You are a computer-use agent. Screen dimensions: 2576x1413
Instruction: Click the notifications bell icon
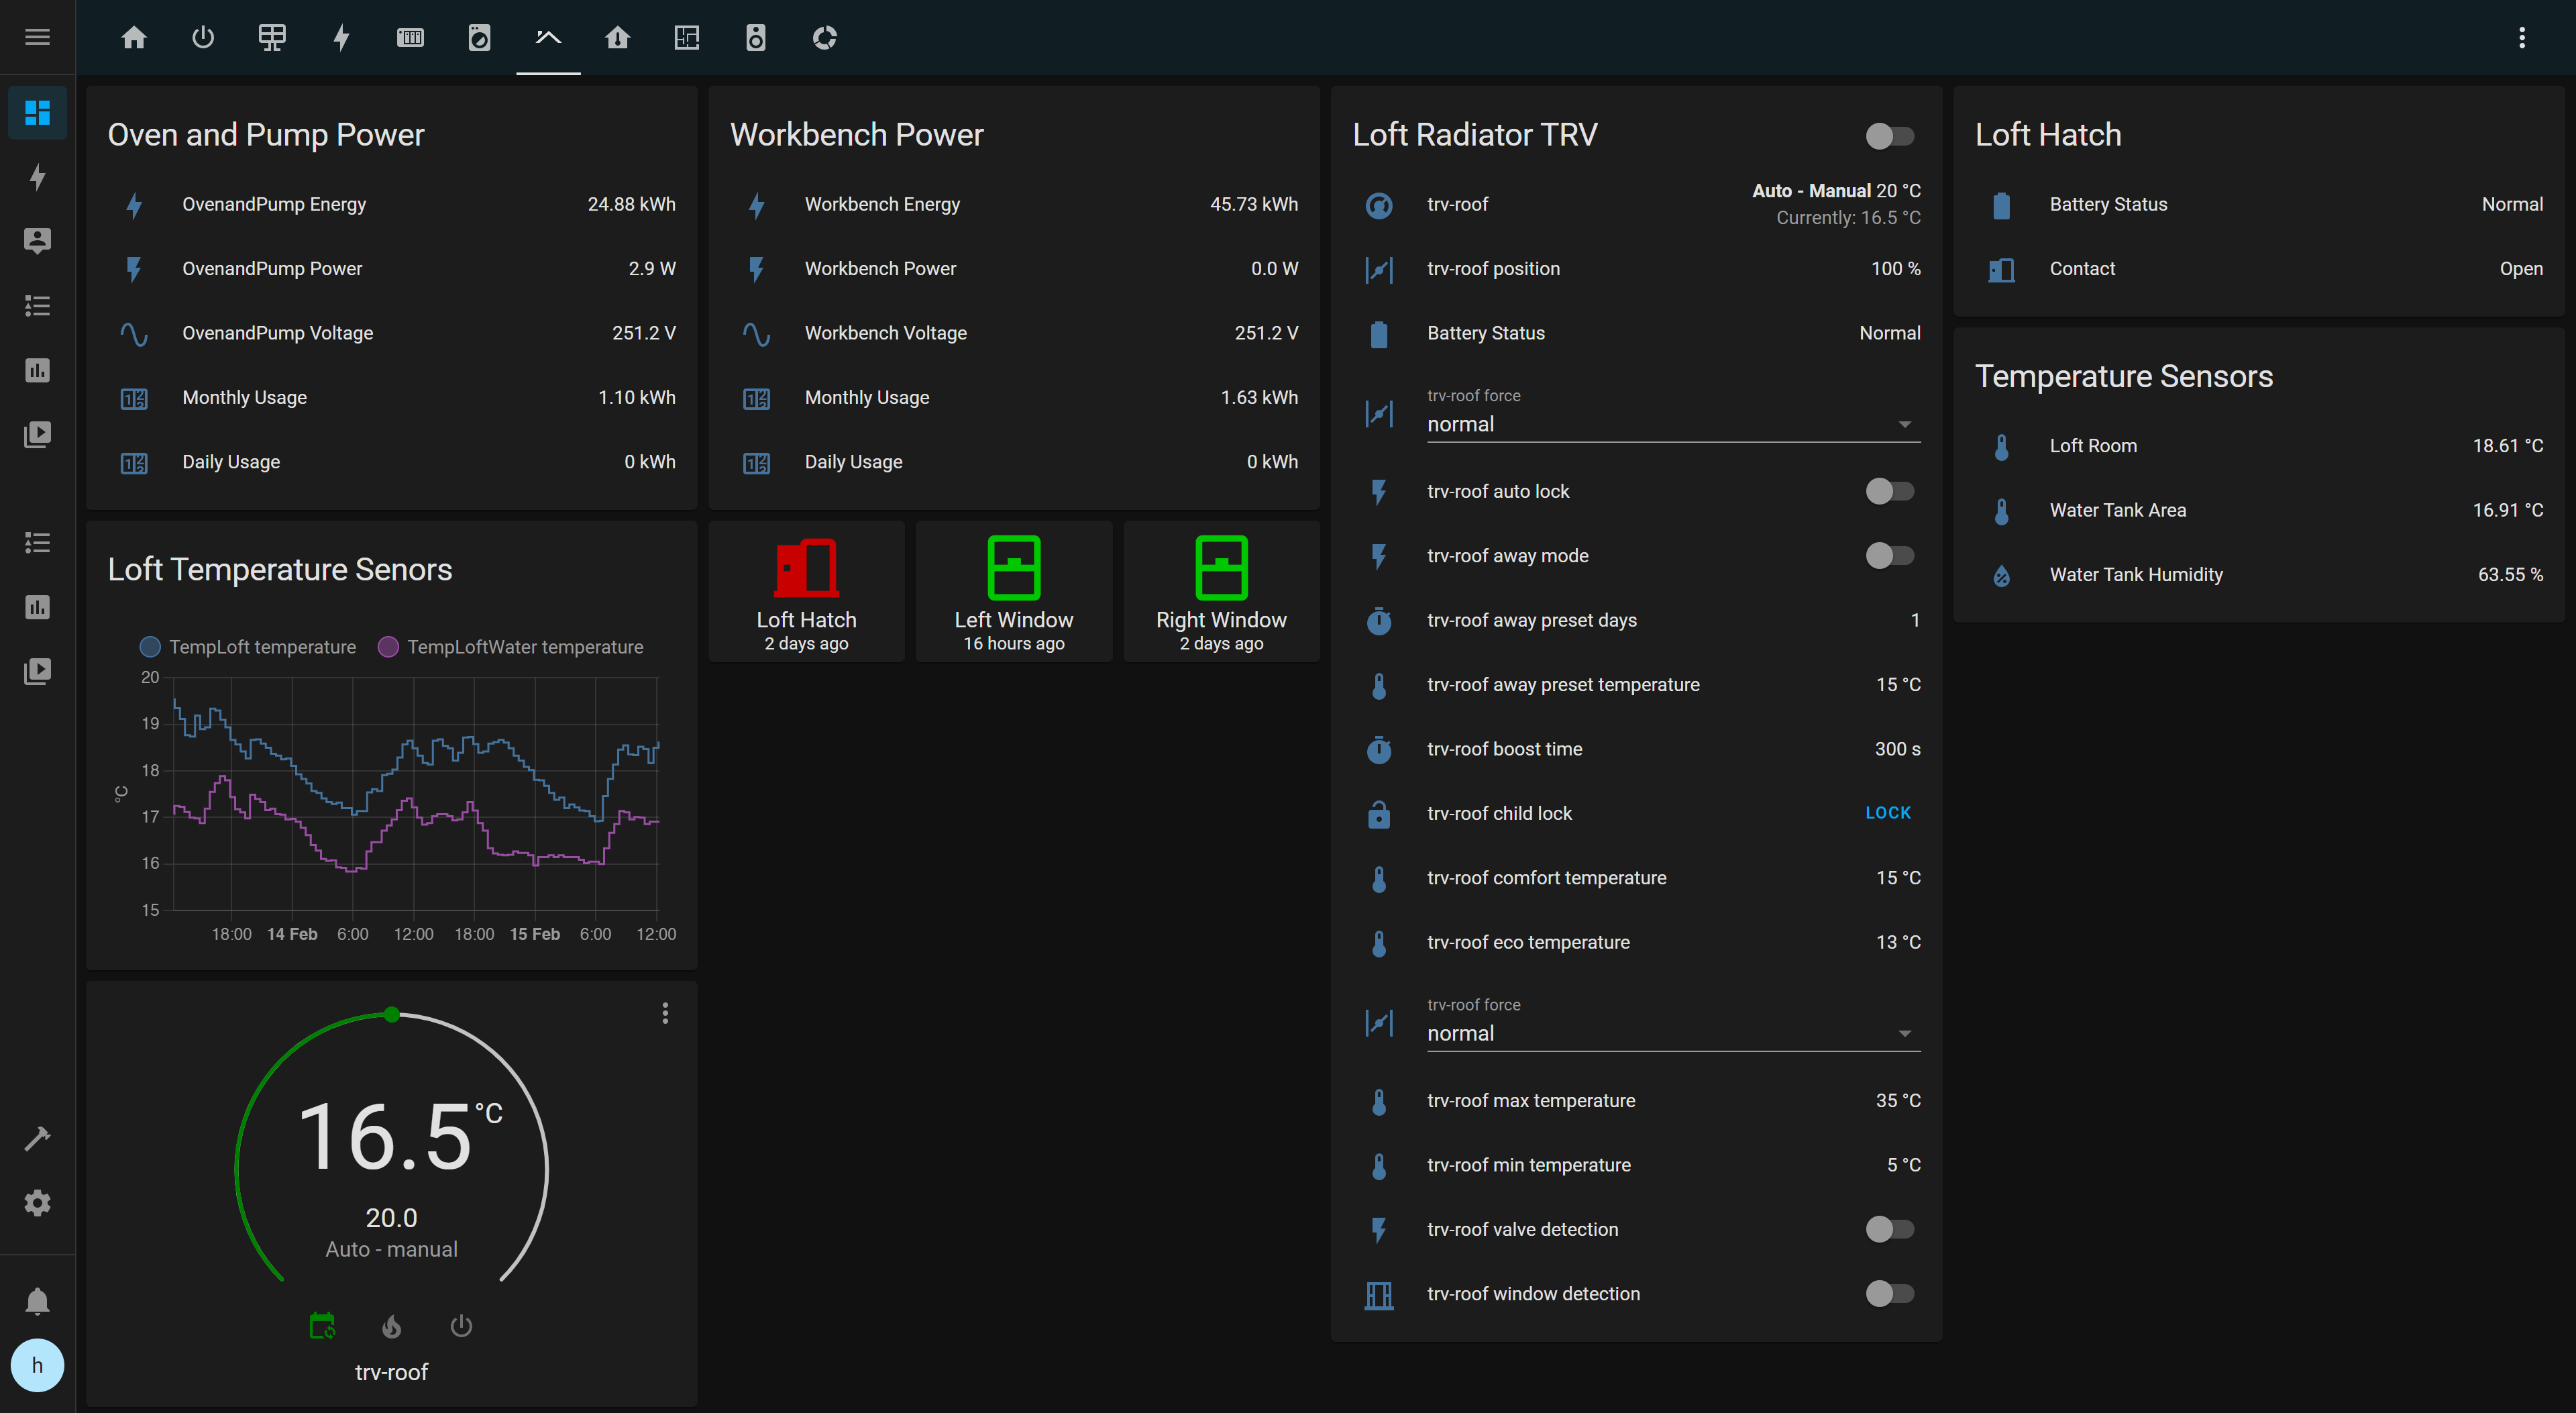point(37,1301)
